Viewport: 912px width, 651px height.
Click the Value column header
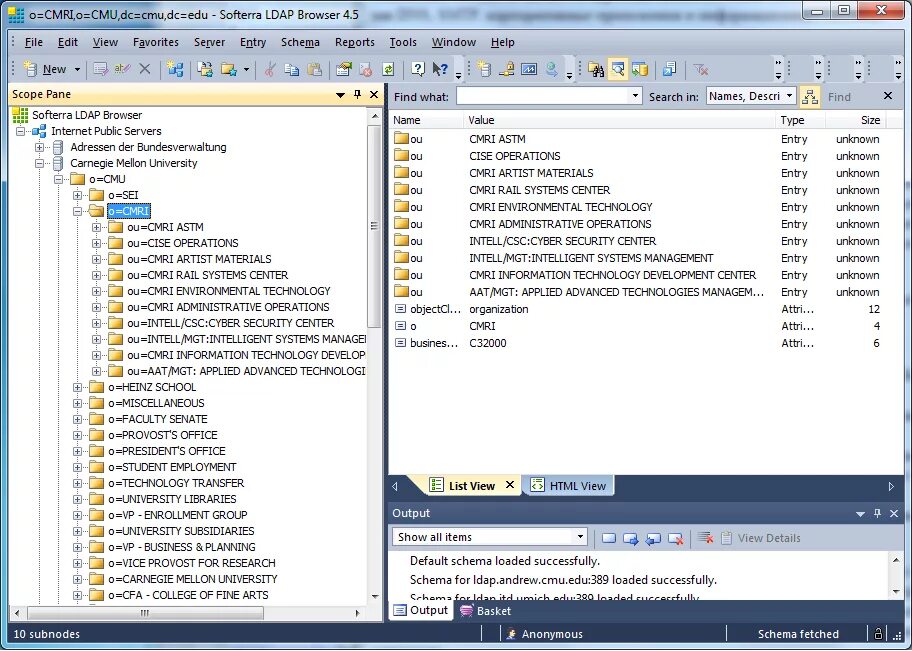(620, 120)
